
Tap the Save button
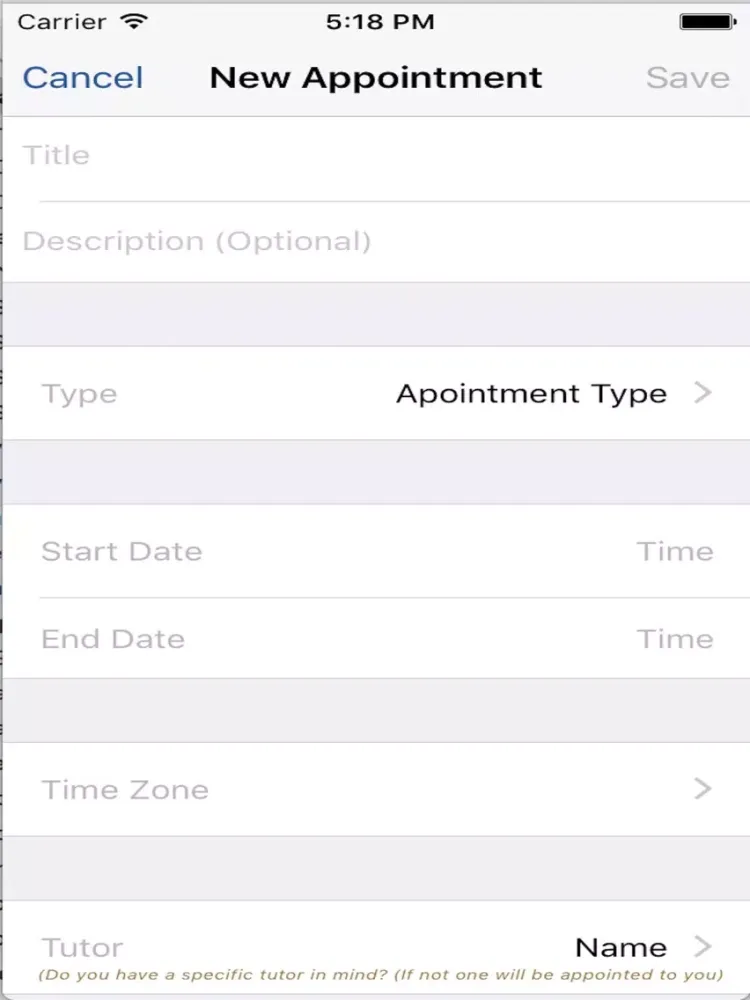pos(688,78)
